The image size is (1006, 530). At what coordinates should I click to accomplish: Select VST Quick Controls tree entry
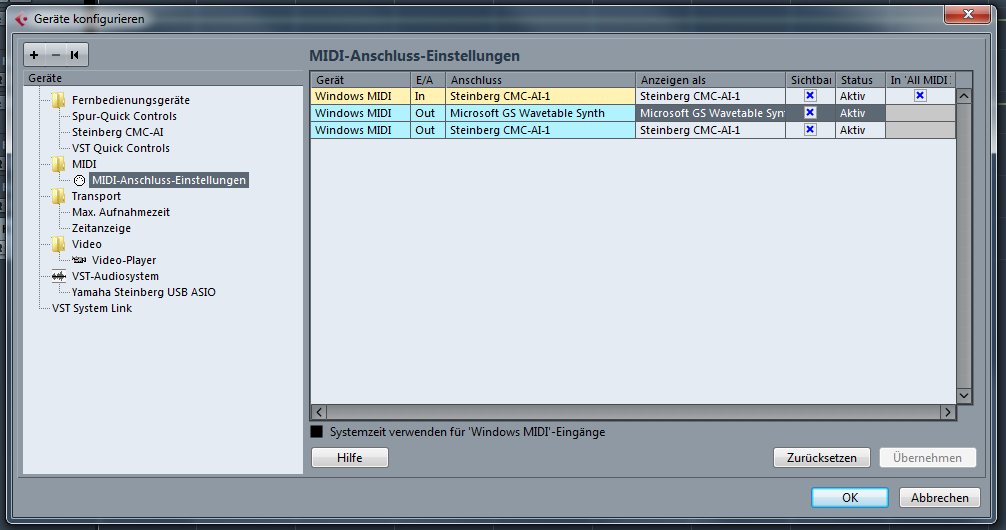click(121, 148)
